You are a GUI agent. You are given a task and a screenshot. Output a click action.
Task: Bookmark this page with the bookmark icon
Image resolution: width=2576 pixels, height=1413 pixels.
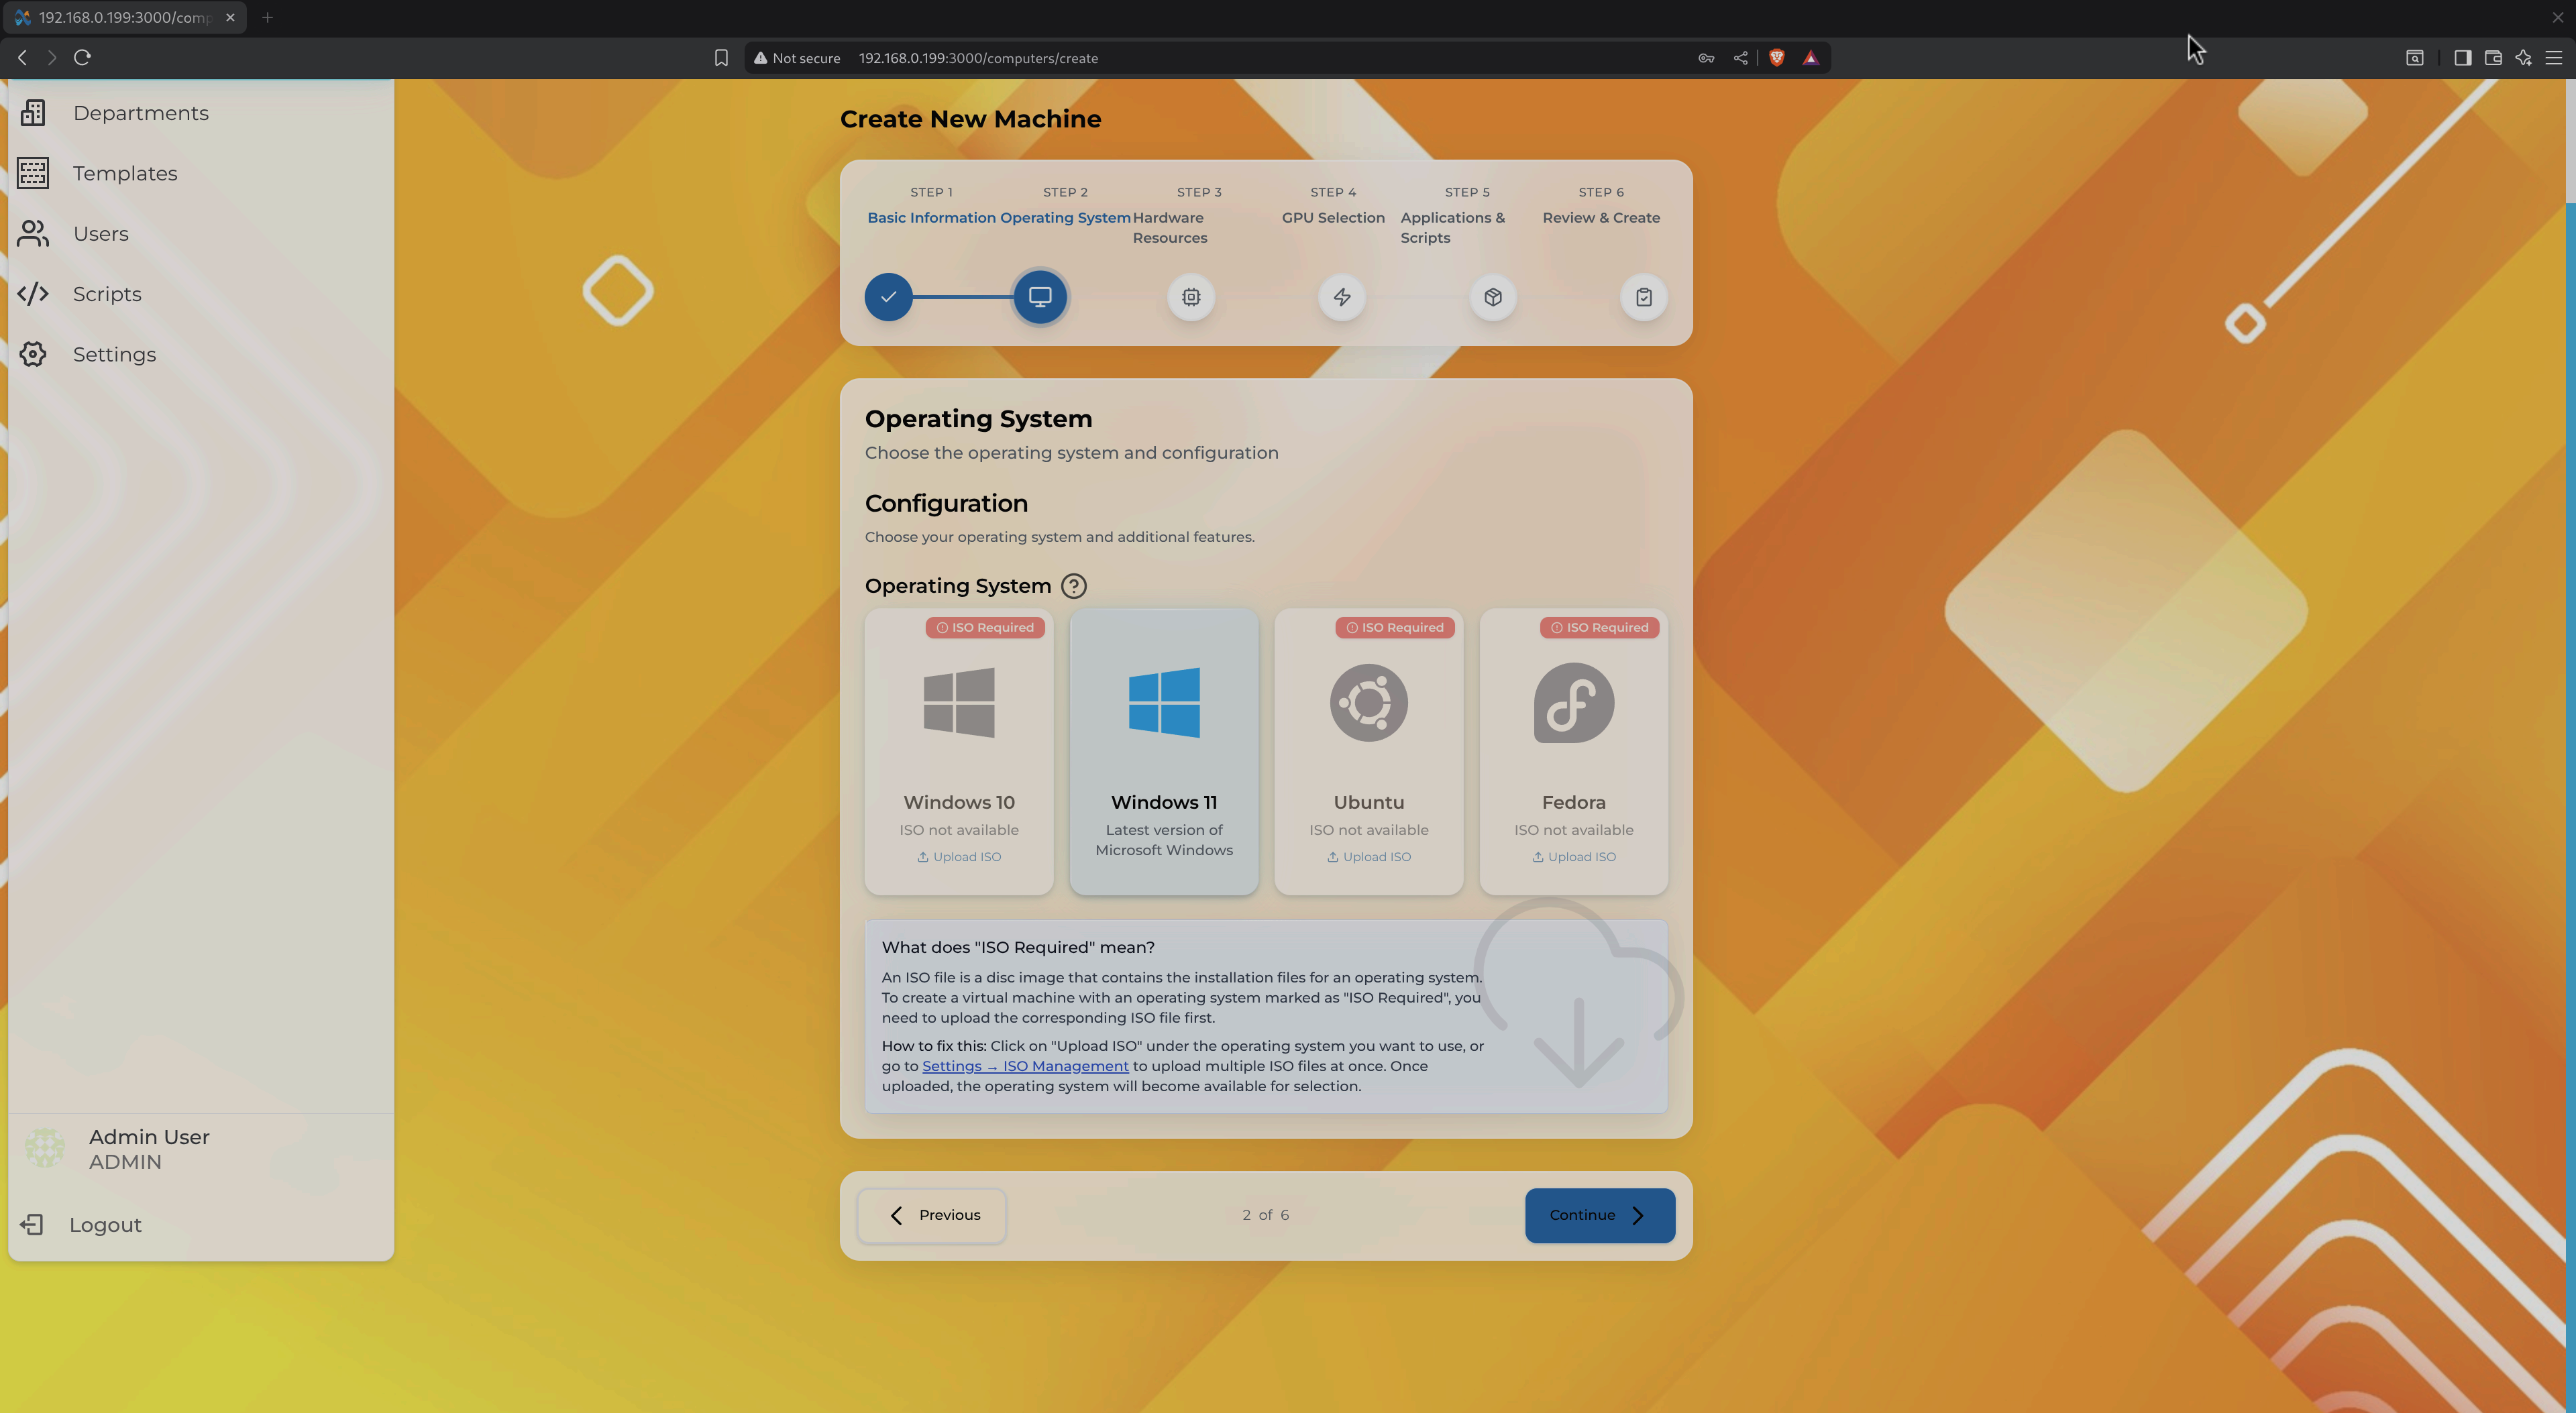coord(721,58)
